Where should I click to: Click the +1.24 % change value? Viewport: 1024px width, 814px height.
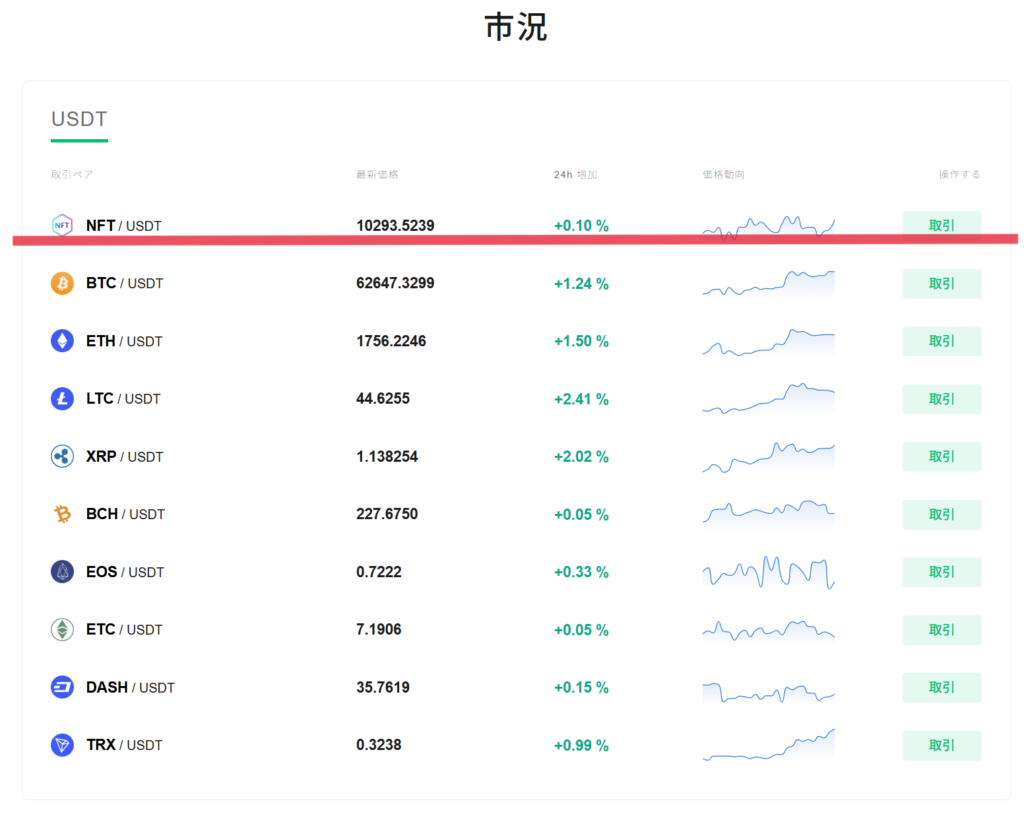[x=581, y=284]
